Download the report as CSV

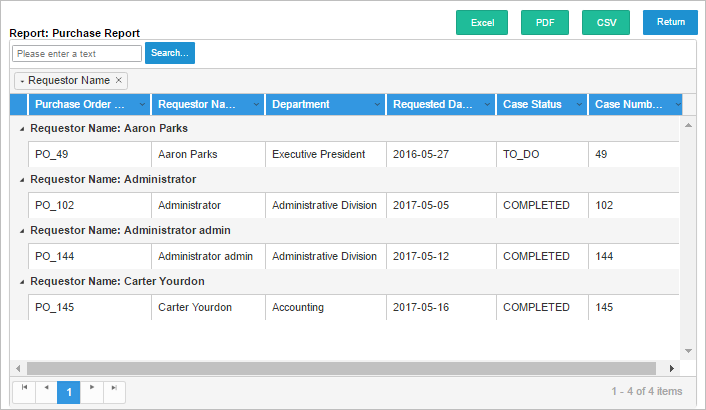pos(606,22)
